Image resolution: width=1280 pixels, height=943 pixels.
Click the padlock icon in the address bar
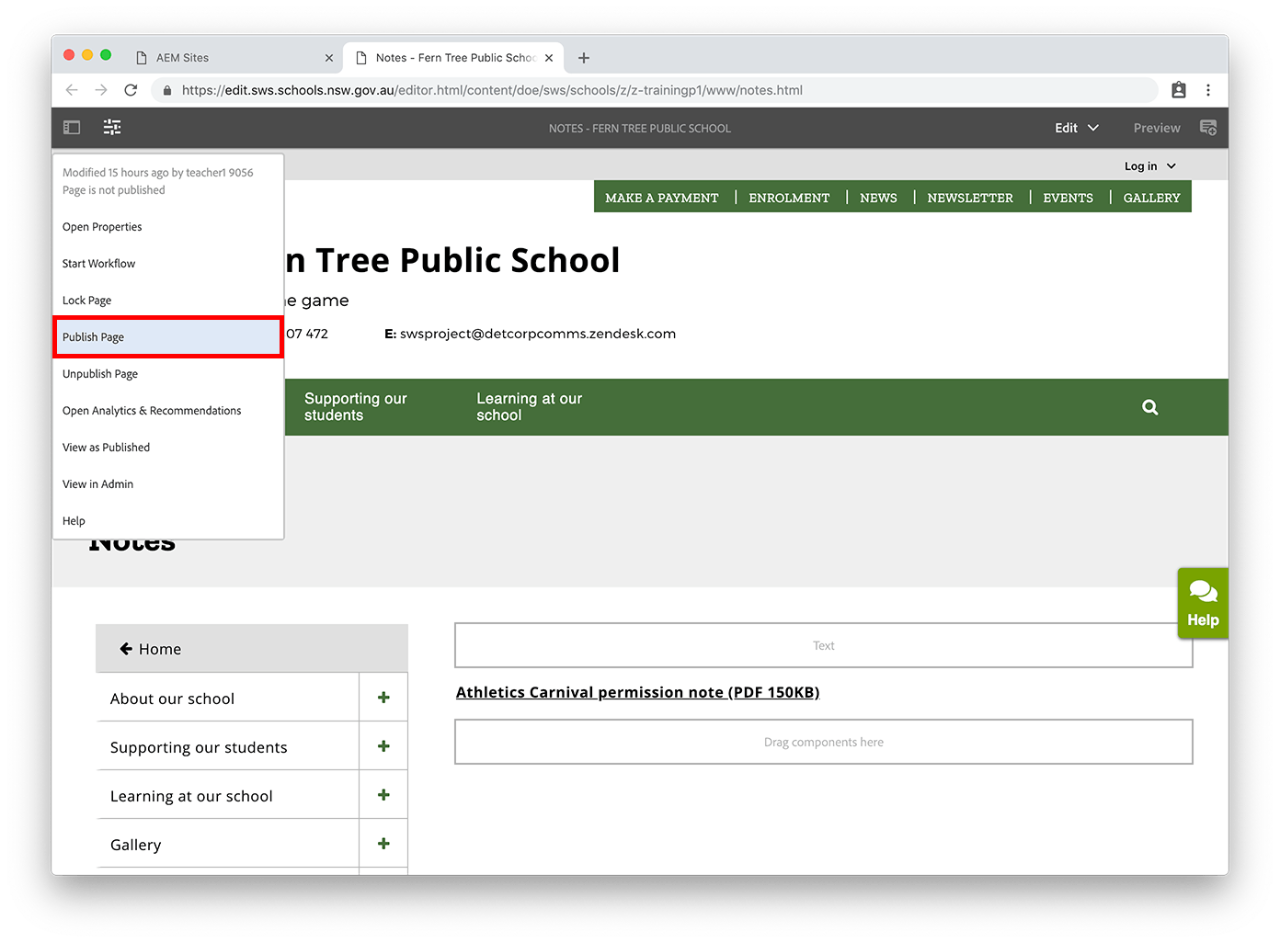click(x=167, y=90)
